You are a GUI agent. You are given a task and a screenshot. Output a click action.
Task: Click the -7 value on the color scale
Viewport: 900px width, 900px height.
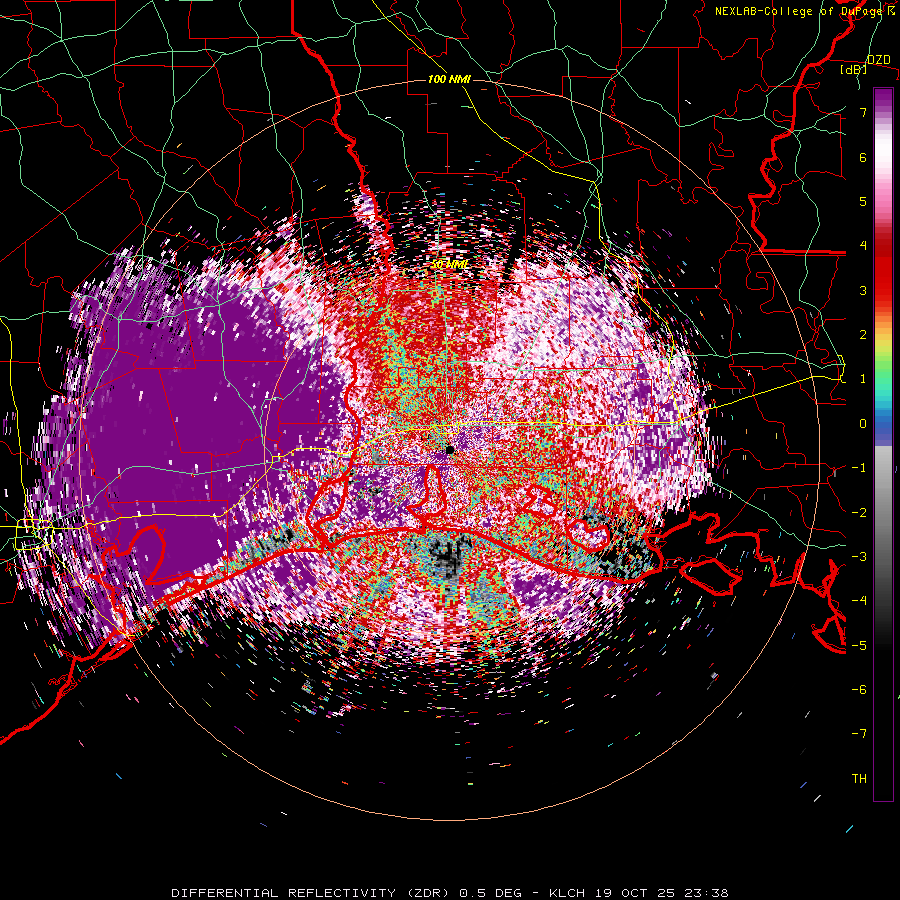(859, 734)
